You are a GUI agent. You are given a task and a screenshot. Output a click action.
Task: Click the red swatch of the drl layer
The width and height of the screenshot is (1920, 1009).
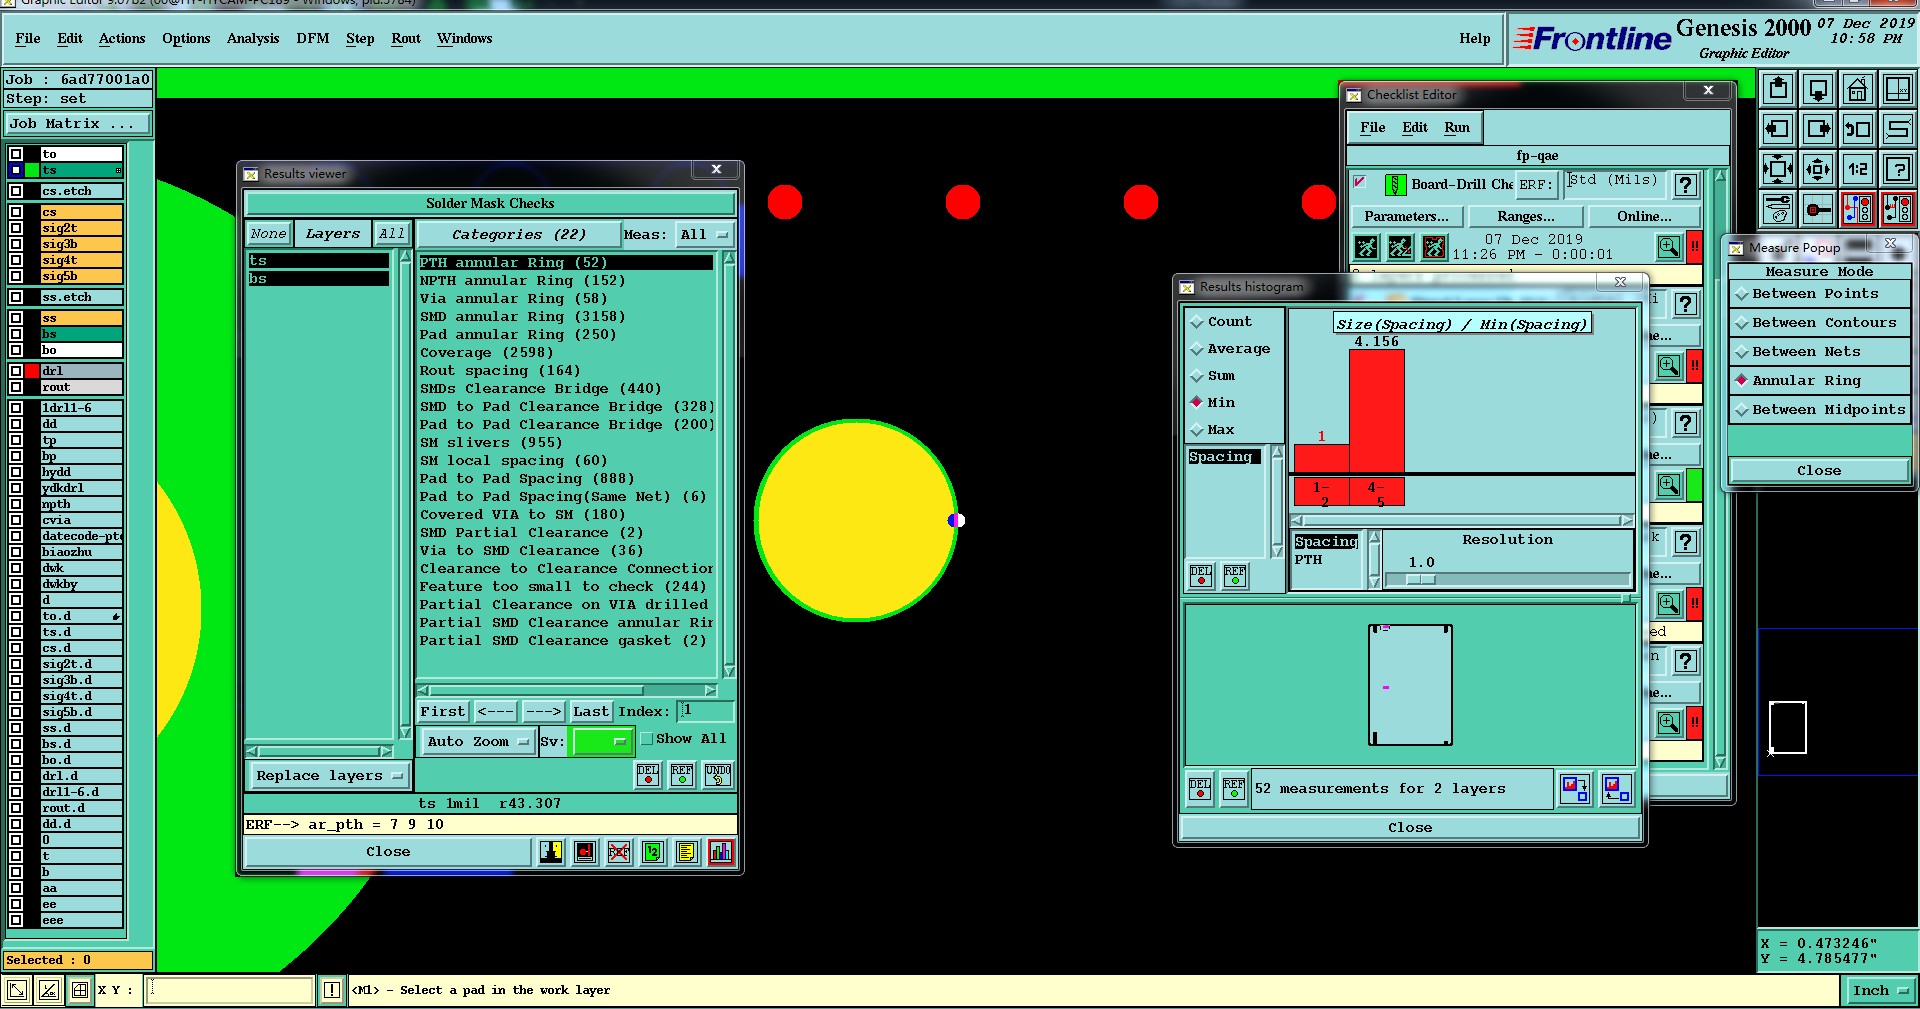click(x=33, y=371)
